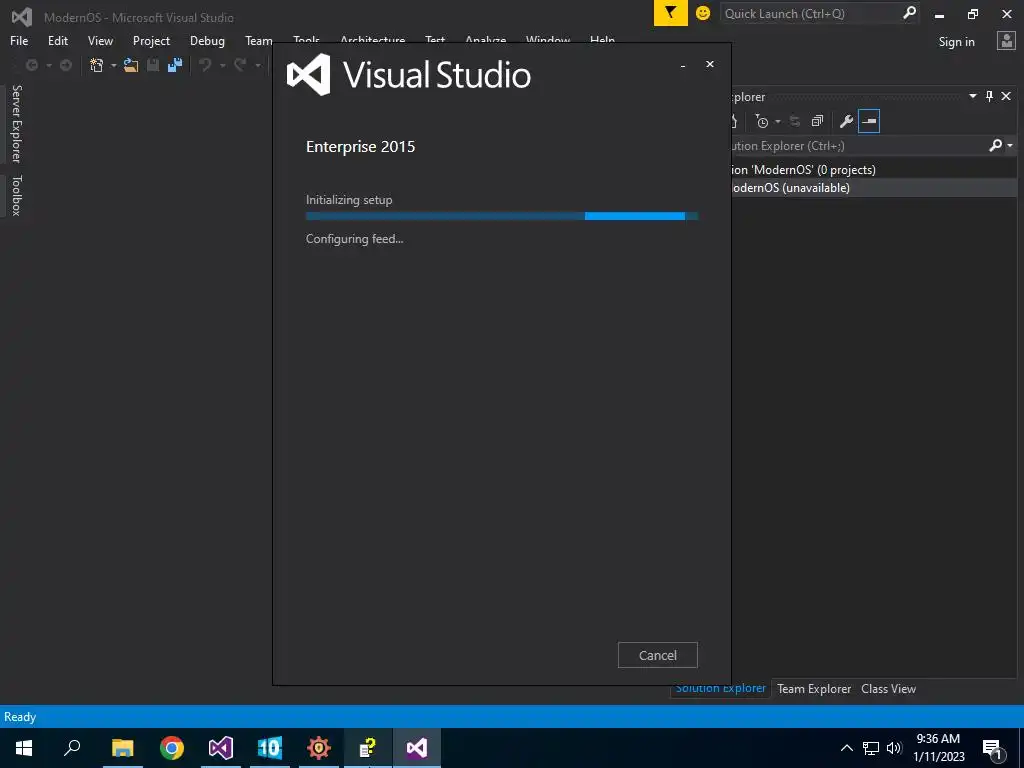The width and height of the screenshot is (1024, 768).
Task: Click the Quick Launch magnifier icon
Action: tap(909, 12)
